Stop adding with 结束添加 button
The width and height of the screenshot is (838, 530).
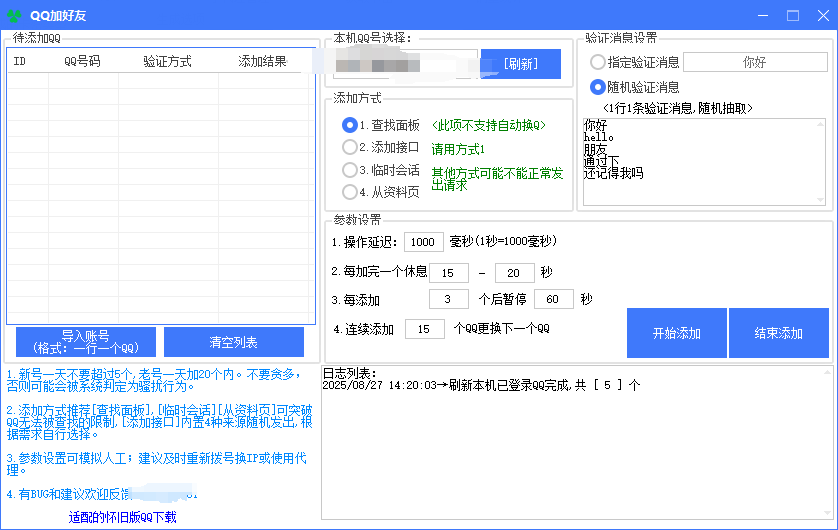778,333
